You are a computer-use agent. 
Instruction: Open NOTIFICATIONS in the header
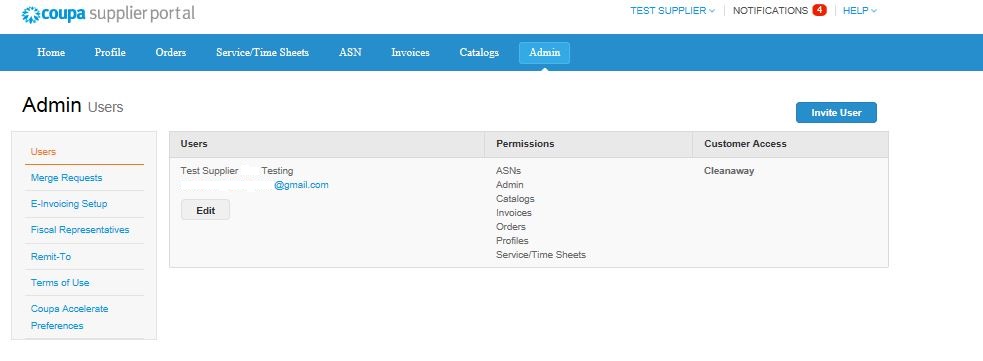pyautogui.click(x=770, y=11)
